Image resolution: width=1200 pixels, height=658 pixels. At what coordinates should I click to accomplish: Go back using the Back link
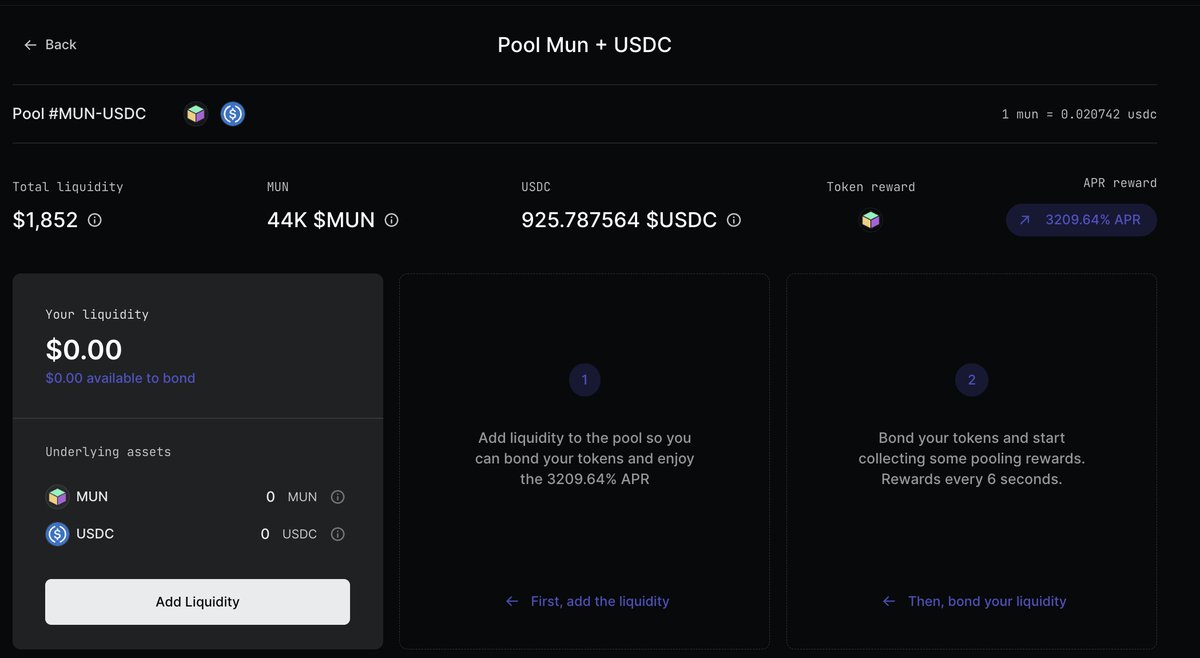50,45
